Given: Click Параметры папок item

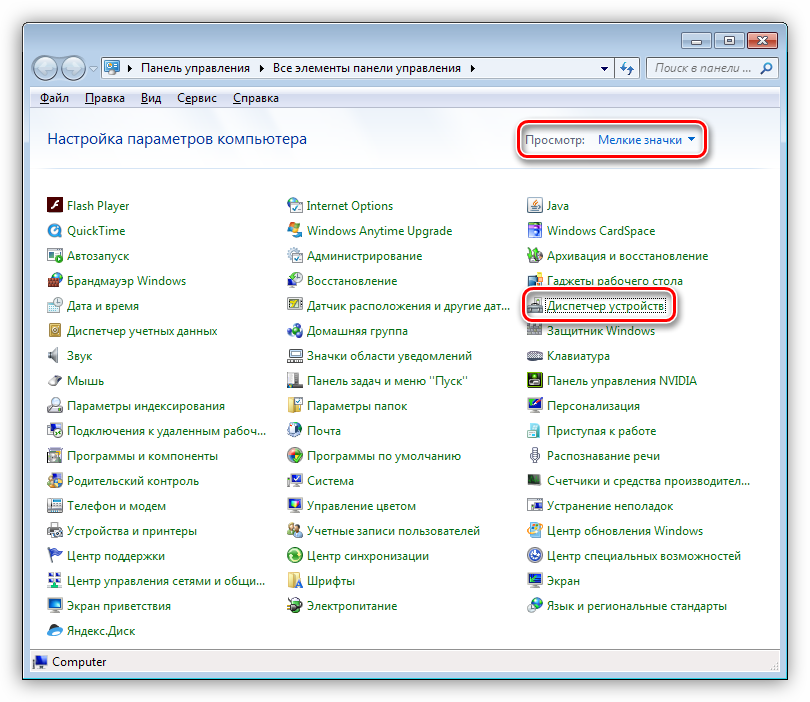Looking at the screenshot, I should coord(347,405).
